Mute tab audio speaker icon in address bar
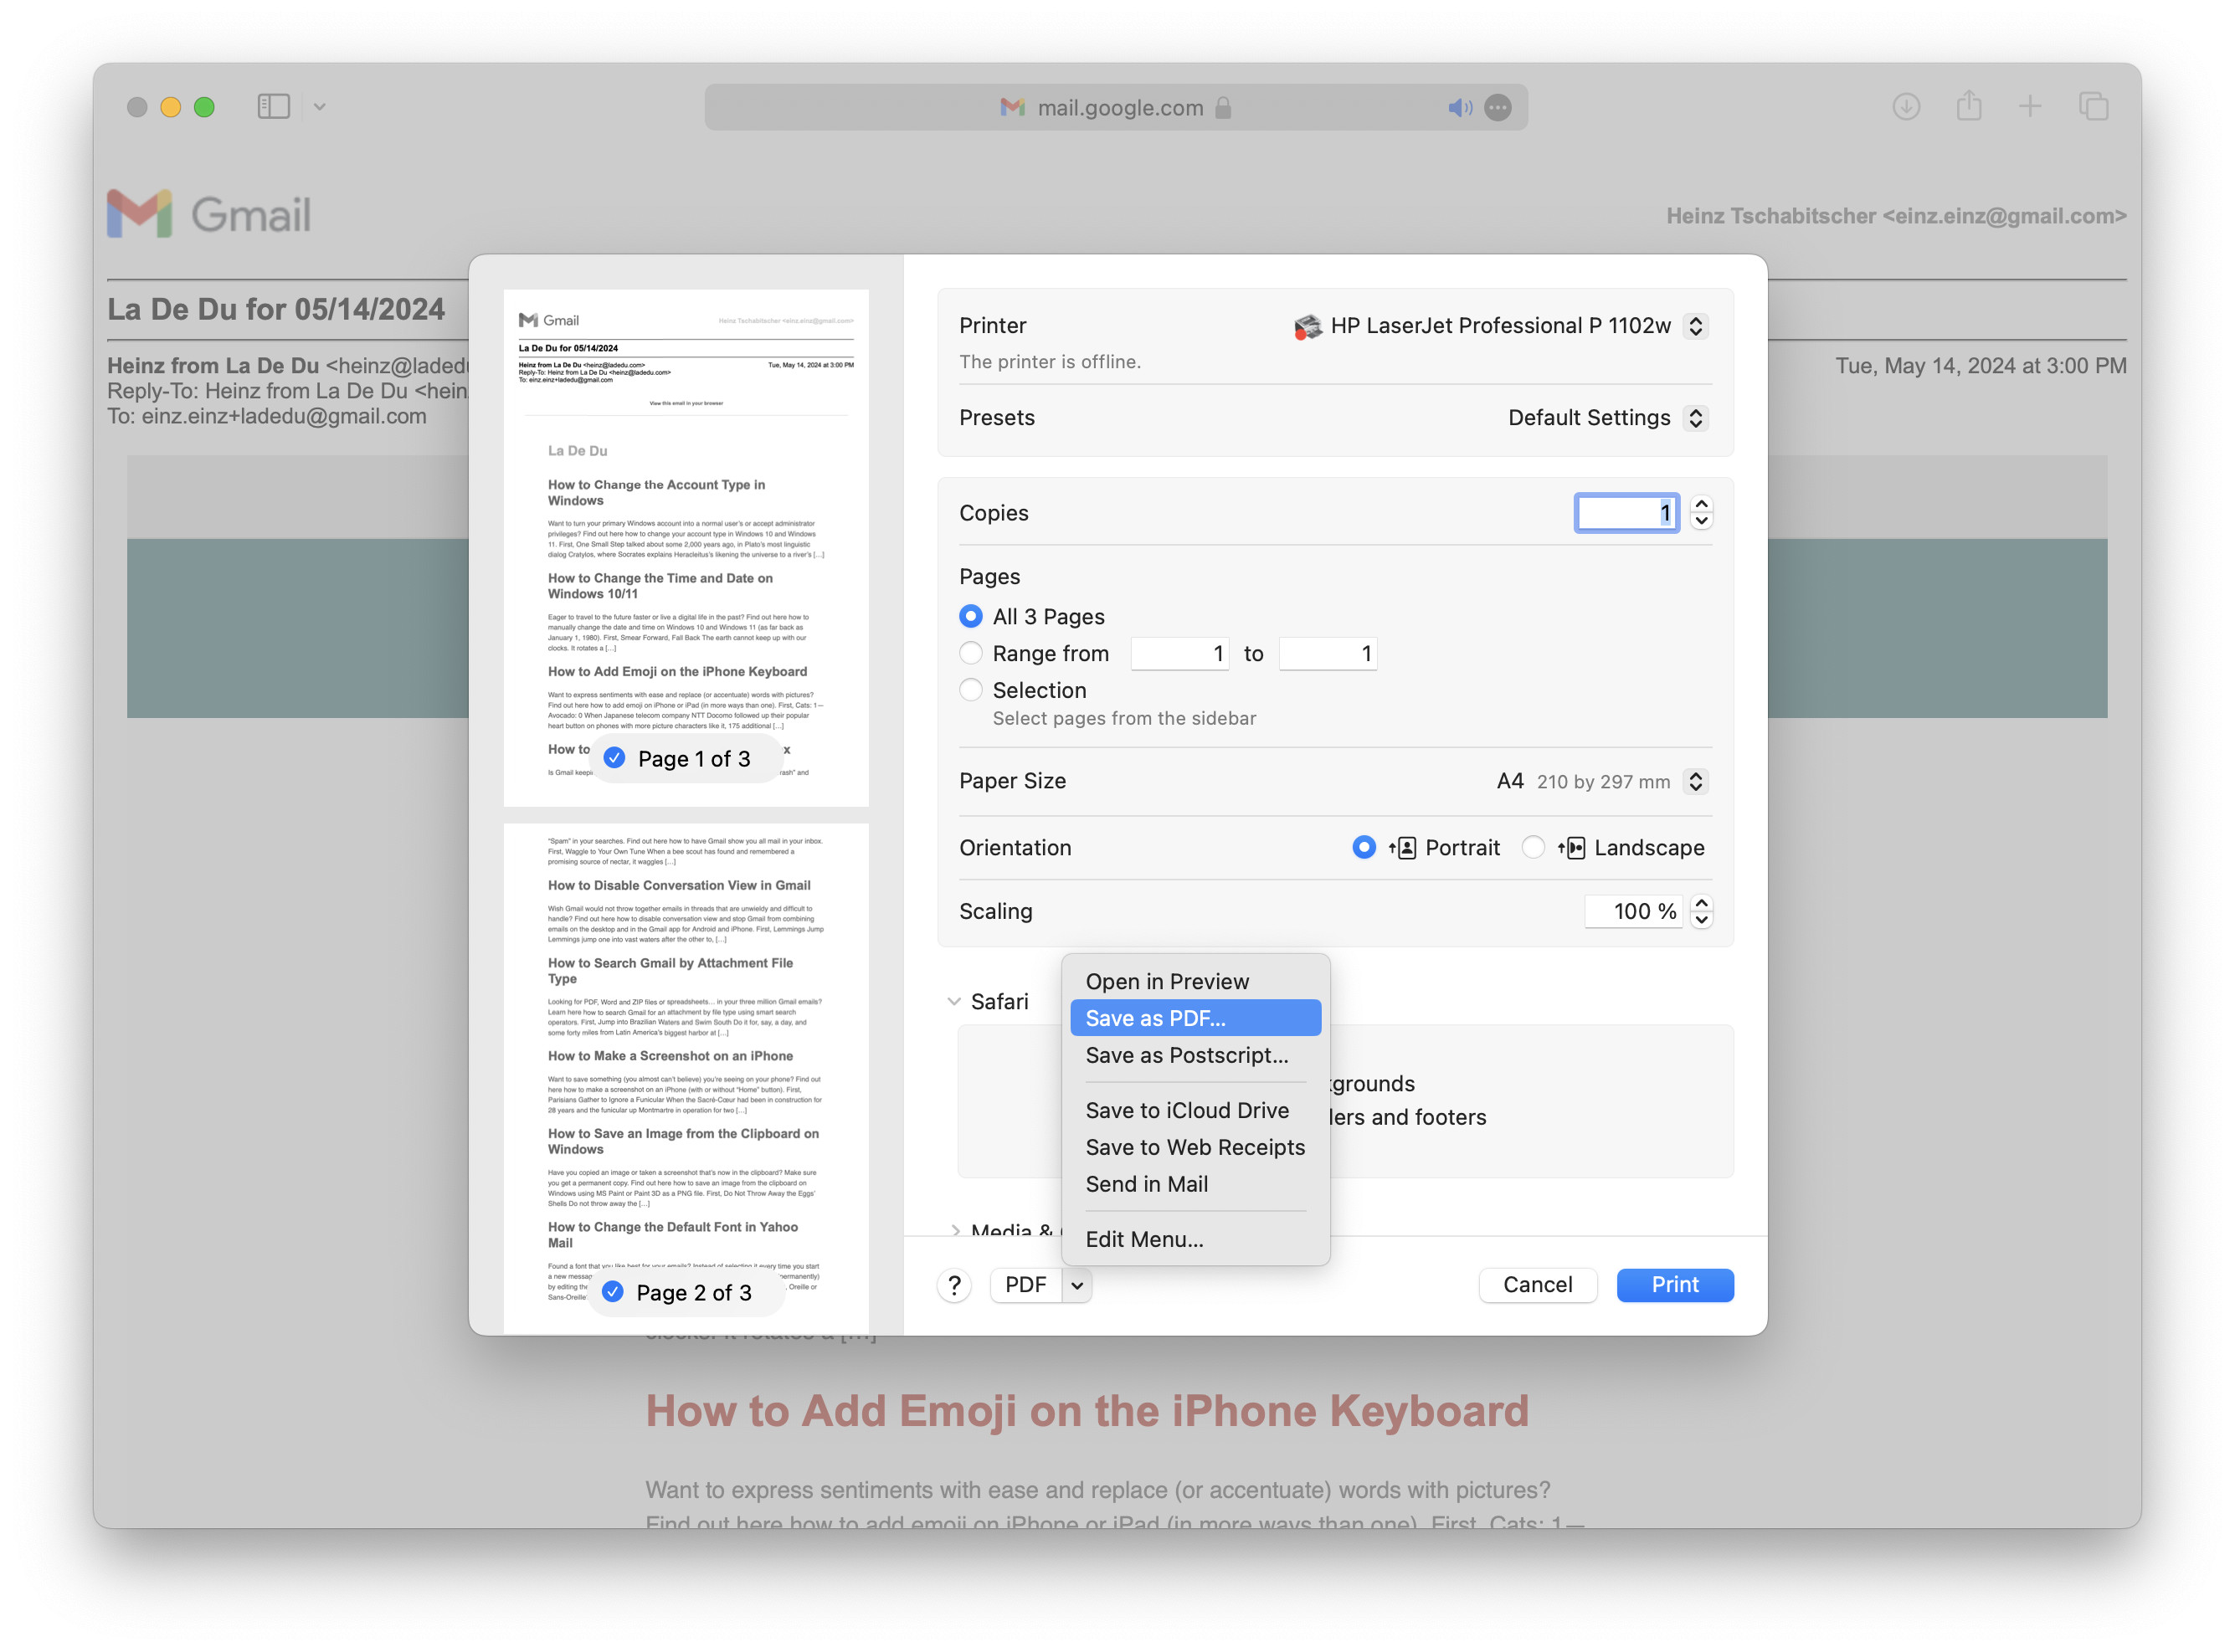 pyautogui.click(x=1459, y=107)
